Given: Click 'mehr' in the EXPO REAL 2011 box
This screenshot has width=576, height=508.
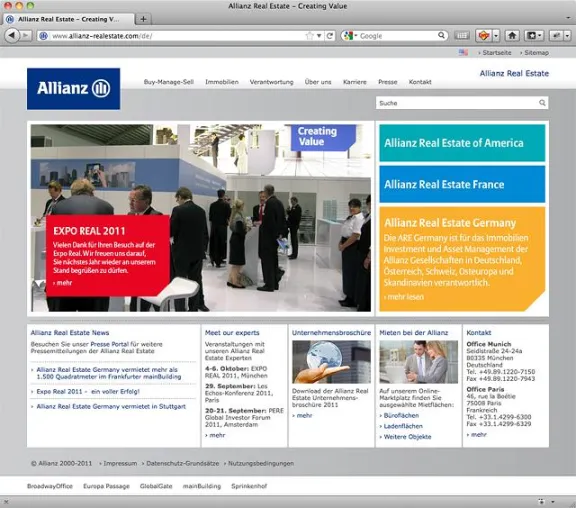Looking at the screenshot, I should pos(62,283).
